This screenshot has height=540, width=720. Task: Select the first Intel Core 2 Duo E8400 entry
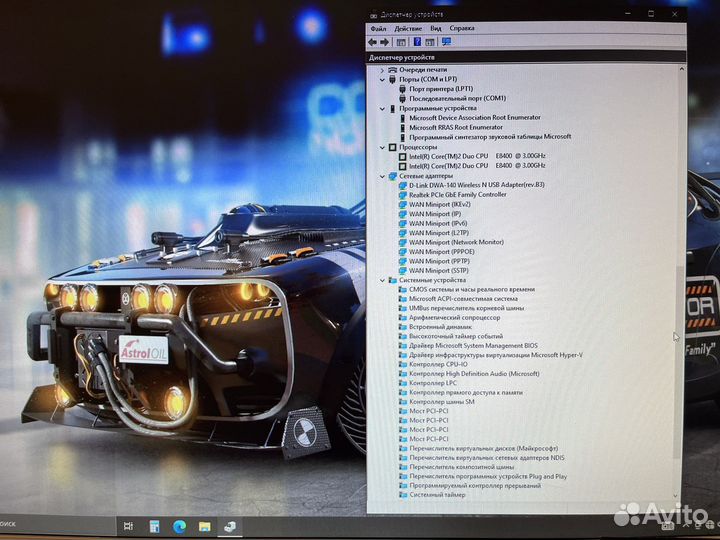pyautogui.click(x=477, y=156)
